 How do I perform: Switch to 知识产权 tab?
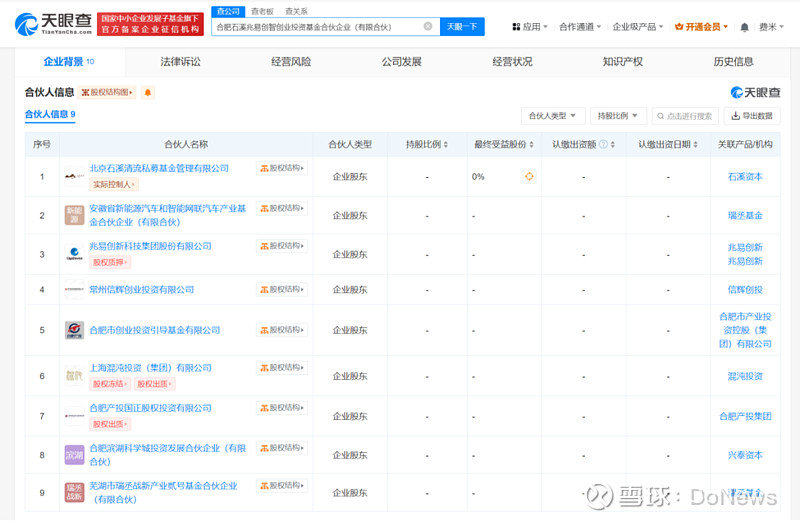click(x=622, y=62)
